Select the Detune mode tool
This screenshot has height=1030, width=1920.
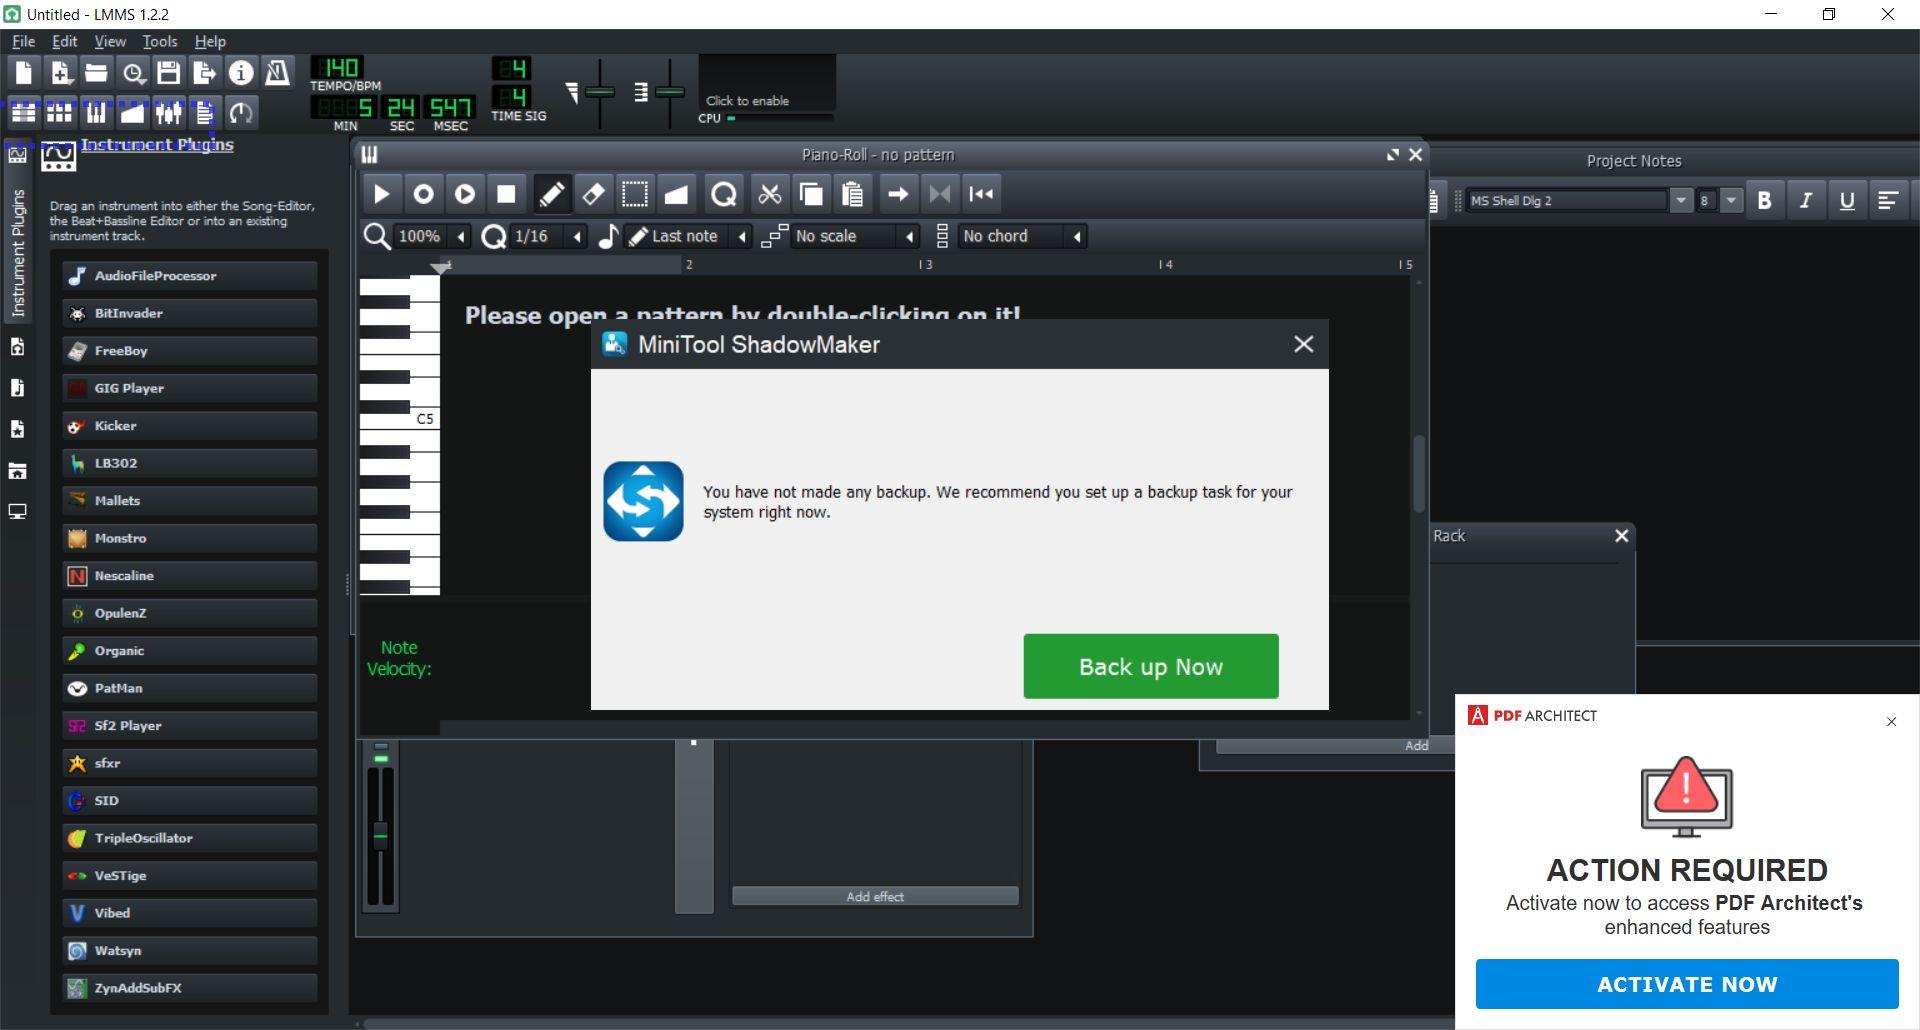[677, 194]
